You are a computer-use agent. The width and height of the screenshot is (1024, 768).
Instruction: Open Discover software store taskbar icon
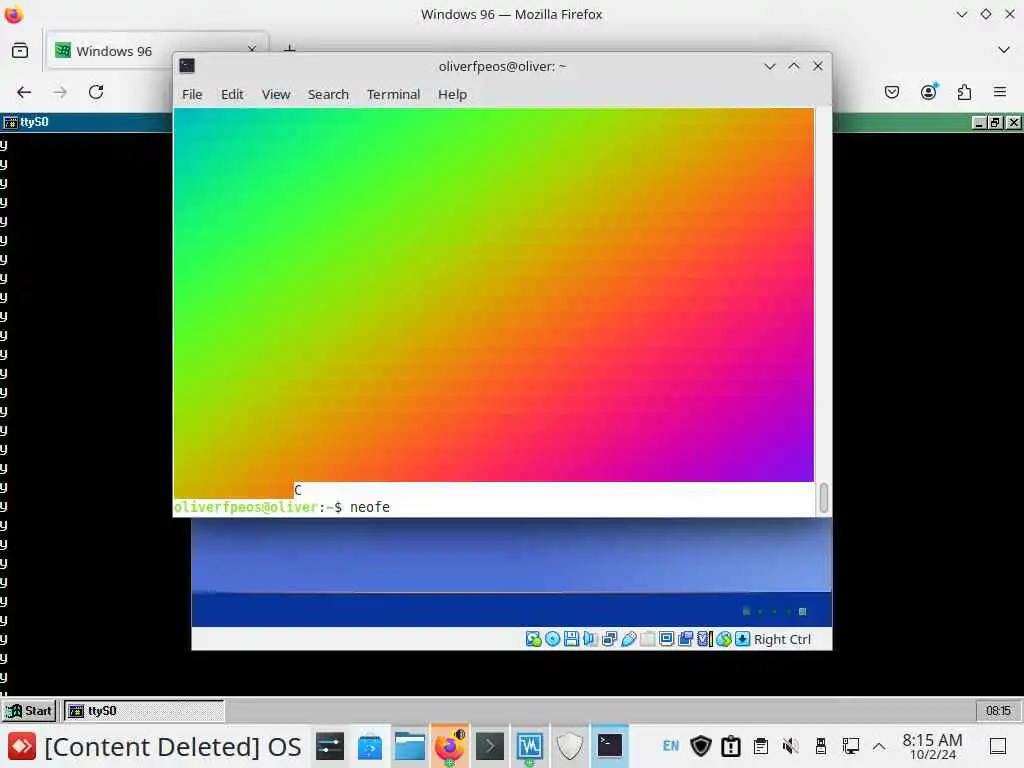point(370,746)
